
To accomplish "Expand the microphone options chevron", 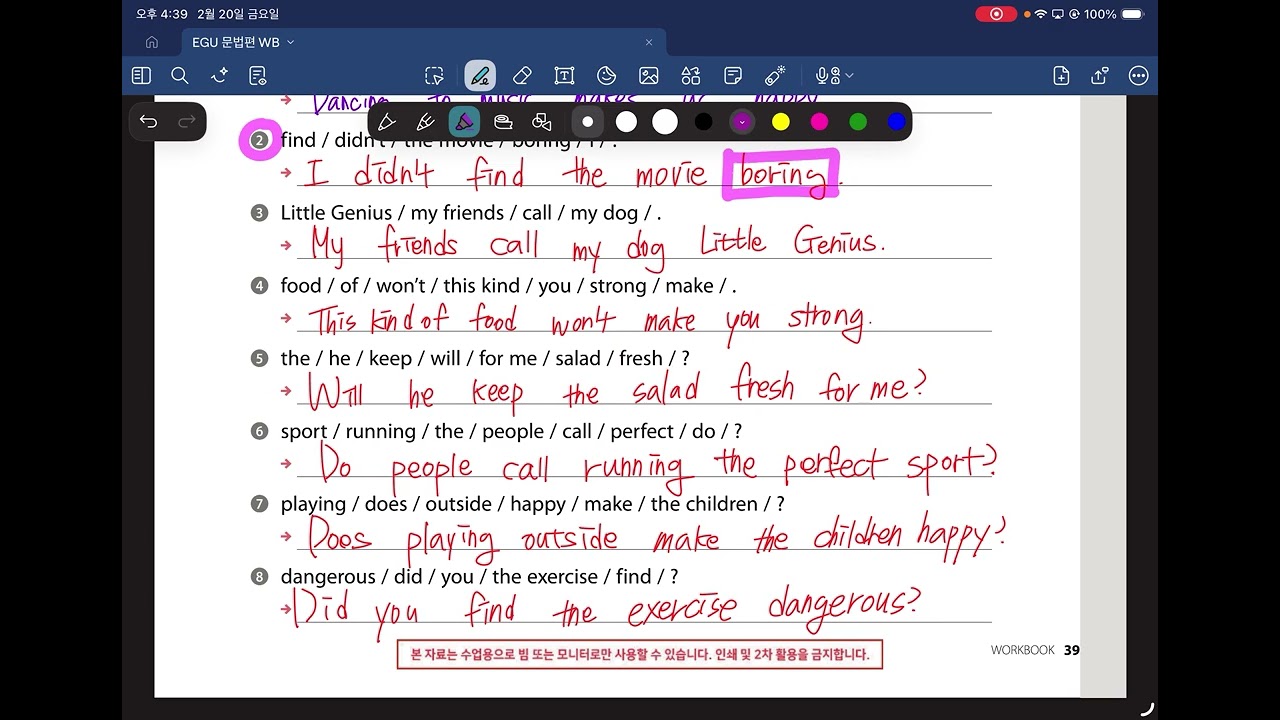I will click(x=849, y=76).
